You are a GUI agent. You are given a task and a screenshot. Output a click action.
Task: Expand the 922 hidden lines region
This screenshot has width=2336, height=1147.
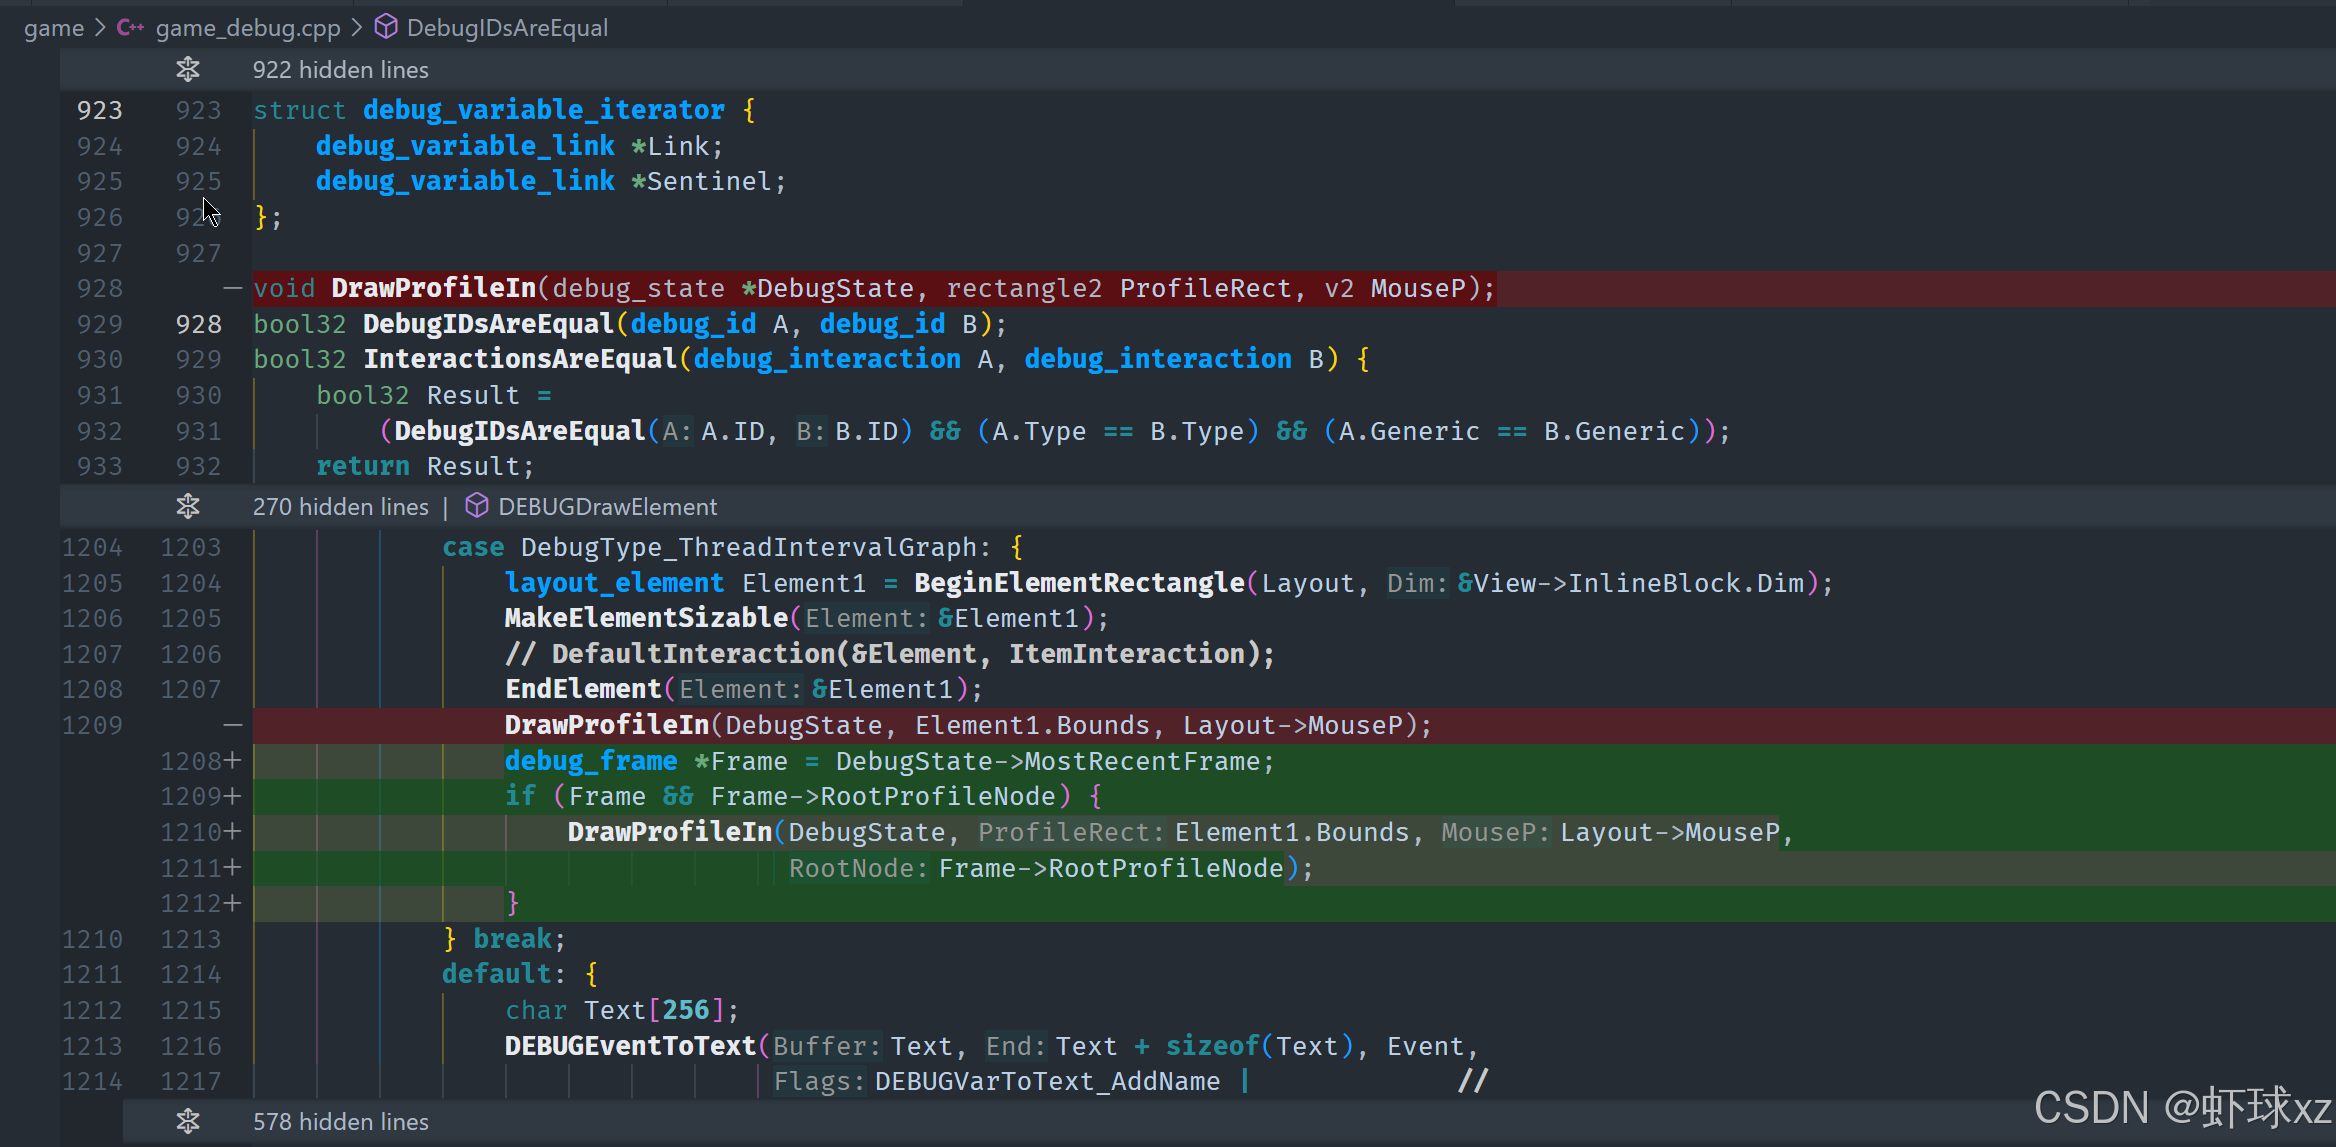tap(340, 70)
